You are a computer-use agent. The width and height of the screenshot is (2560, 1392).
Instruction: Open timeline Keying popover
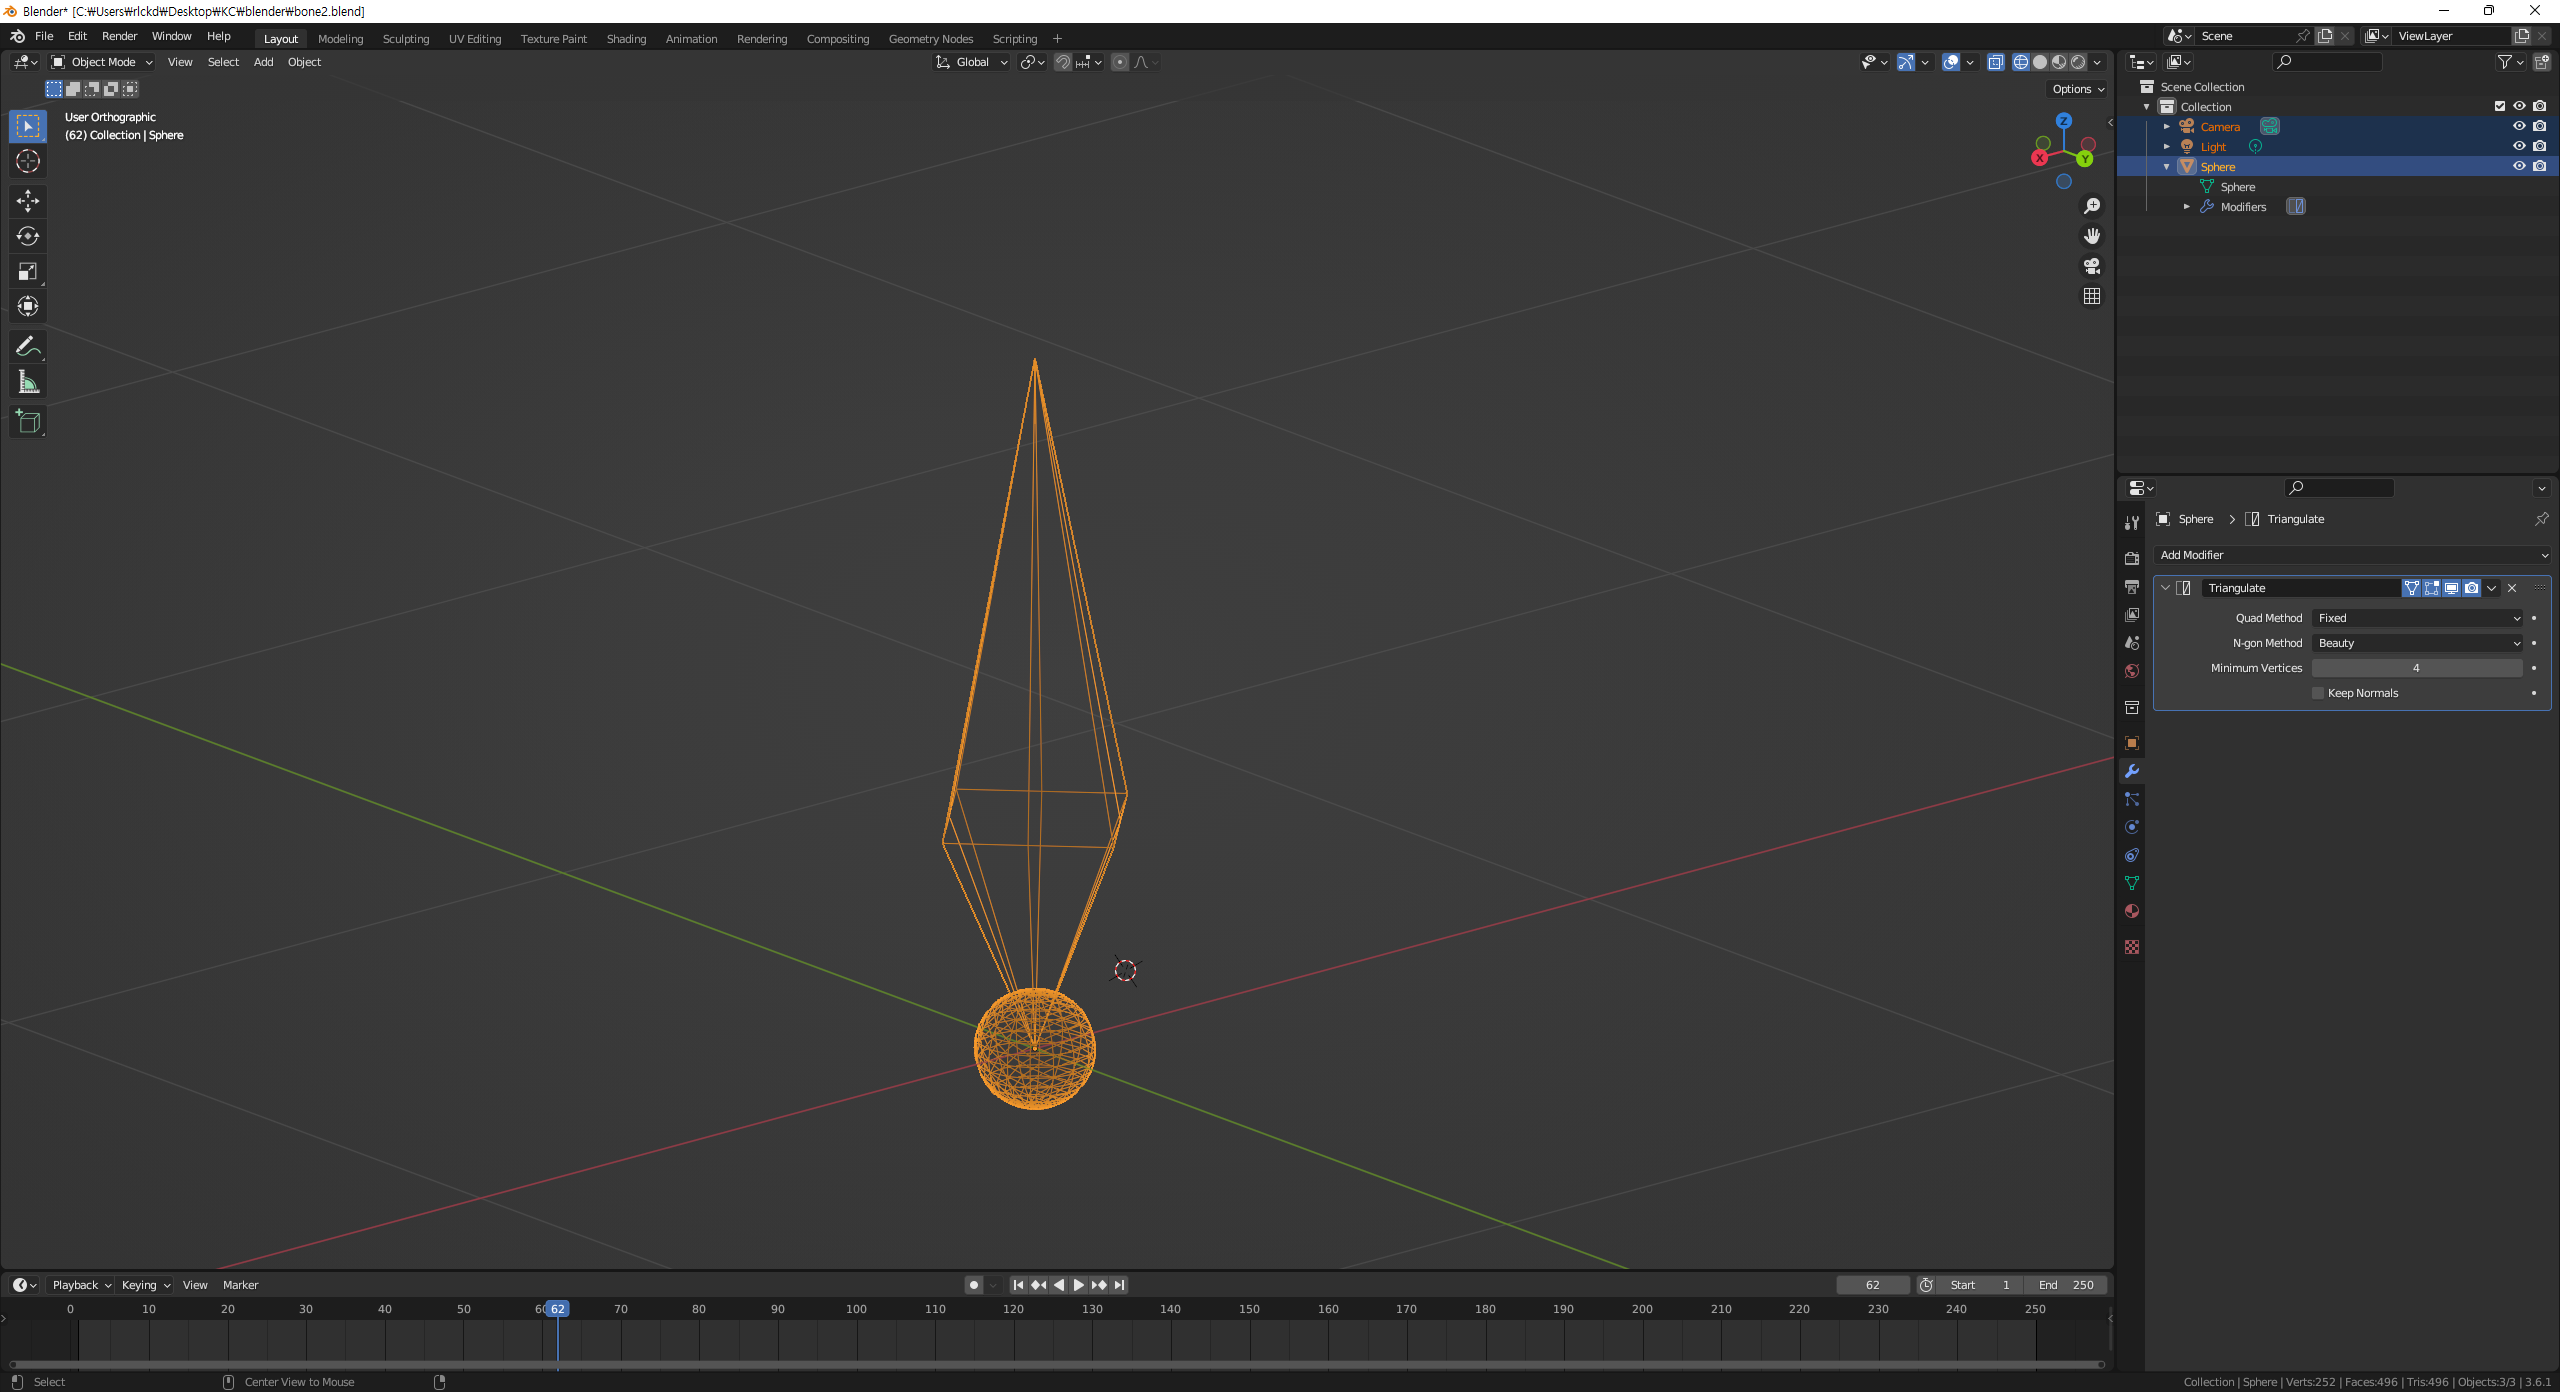pos(146,1285)
